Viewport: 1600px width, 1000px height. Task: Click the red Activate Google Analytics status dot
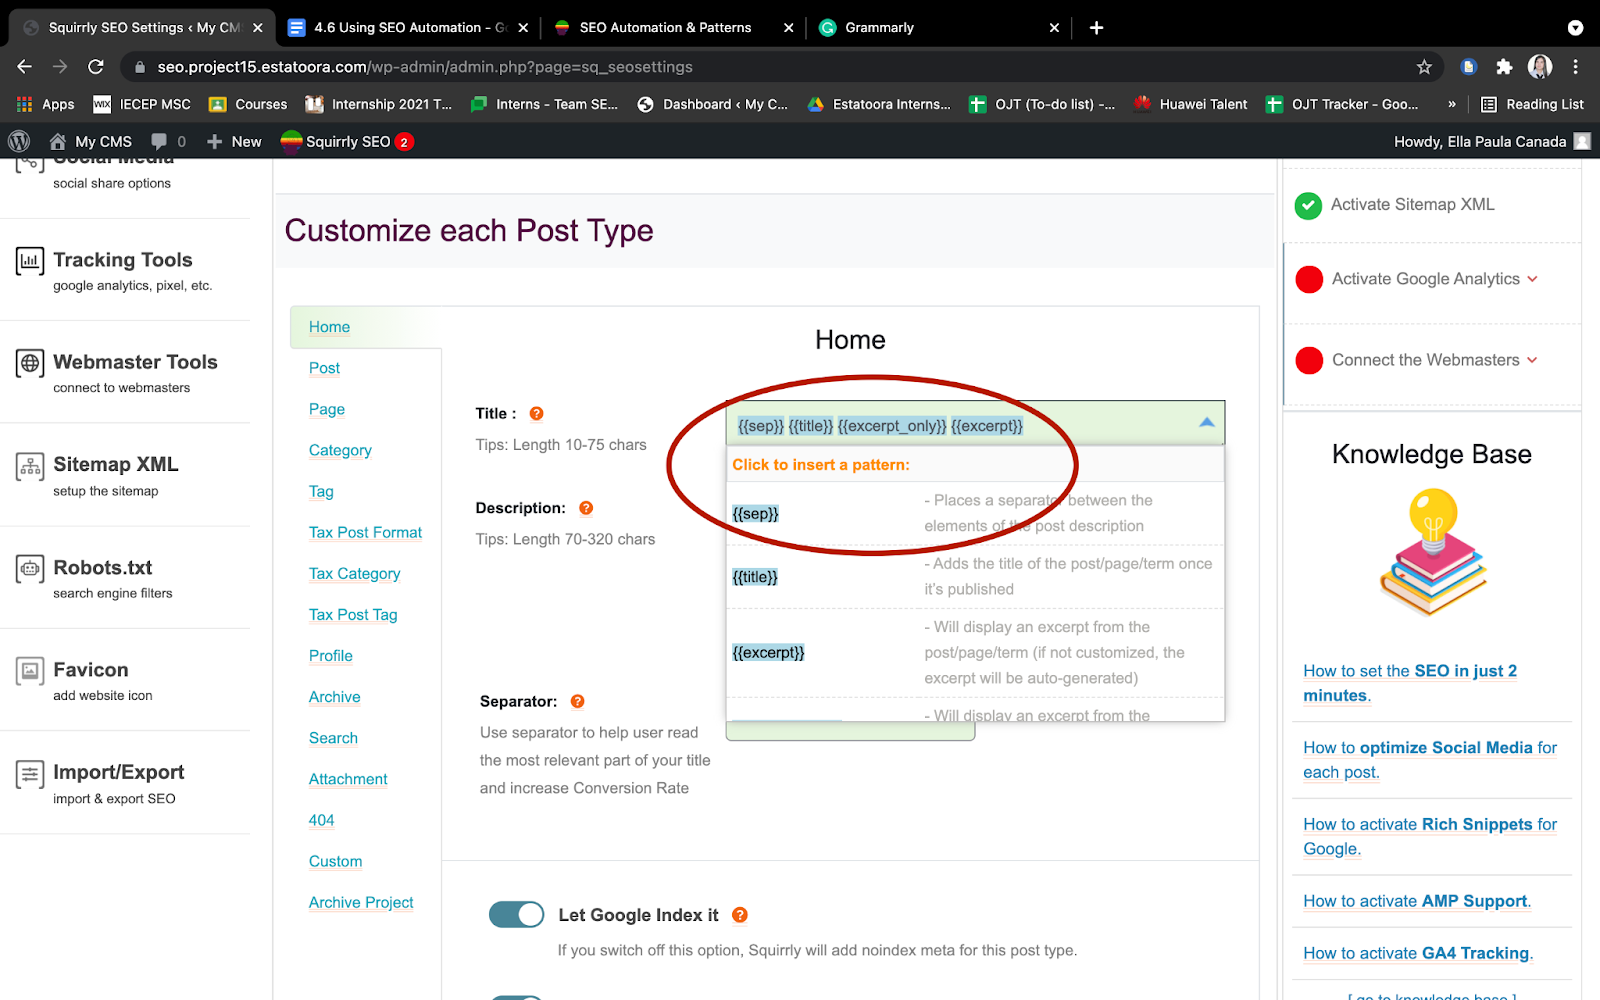[1309, 280]
